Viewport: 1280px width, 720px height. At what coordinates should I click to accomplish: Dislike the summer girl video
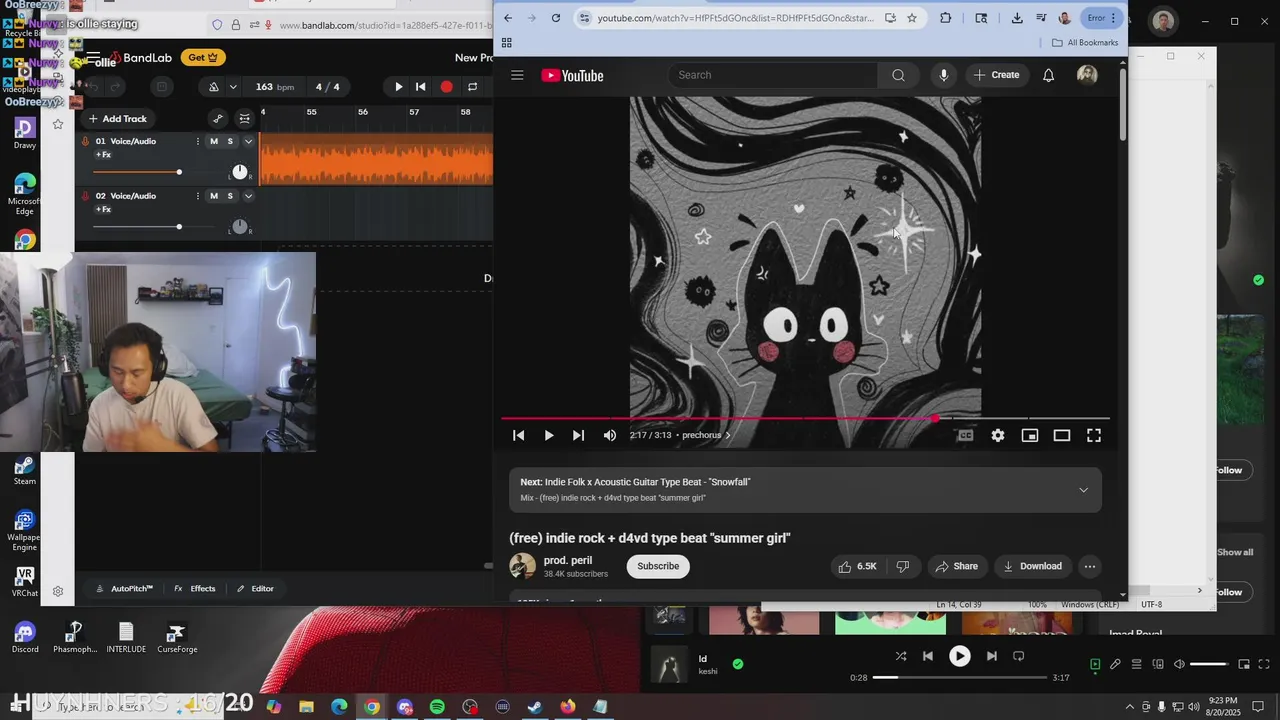(902, 566)
